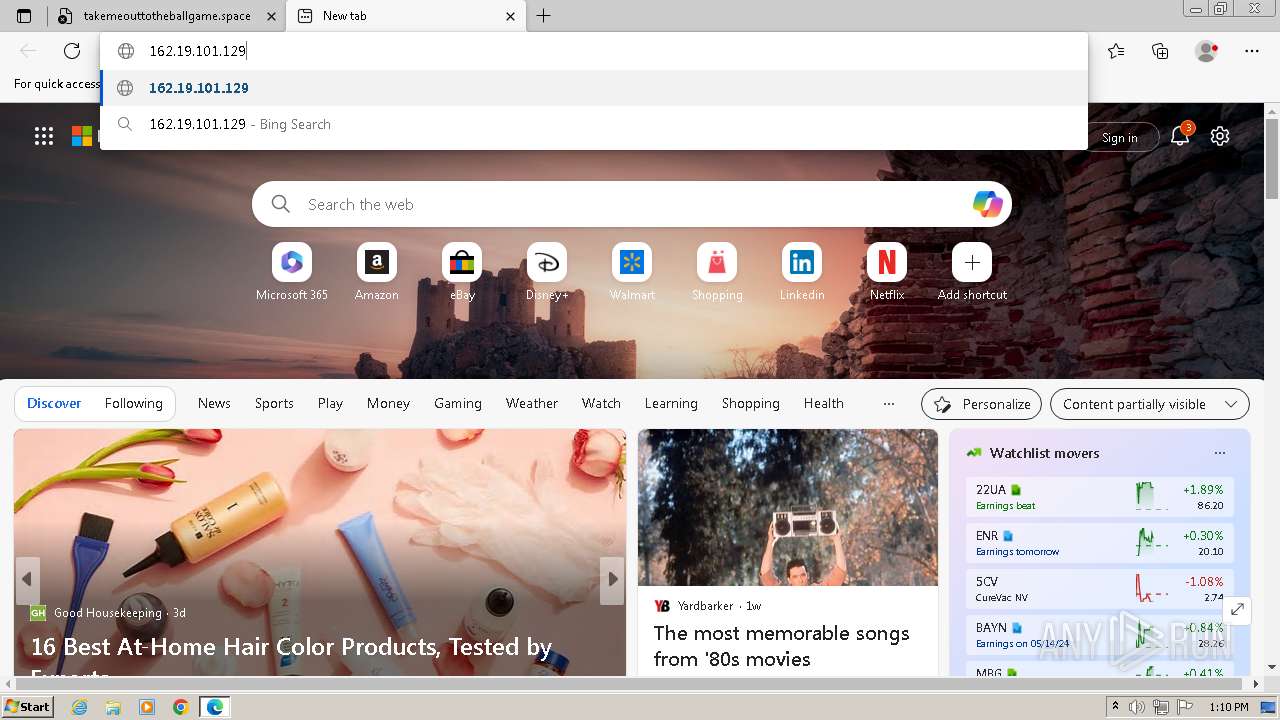Image resolution: width=1280 pixels, height=720 pixels.
Task: Open the notifications bell icon
Action: [x=1180, y=136]
